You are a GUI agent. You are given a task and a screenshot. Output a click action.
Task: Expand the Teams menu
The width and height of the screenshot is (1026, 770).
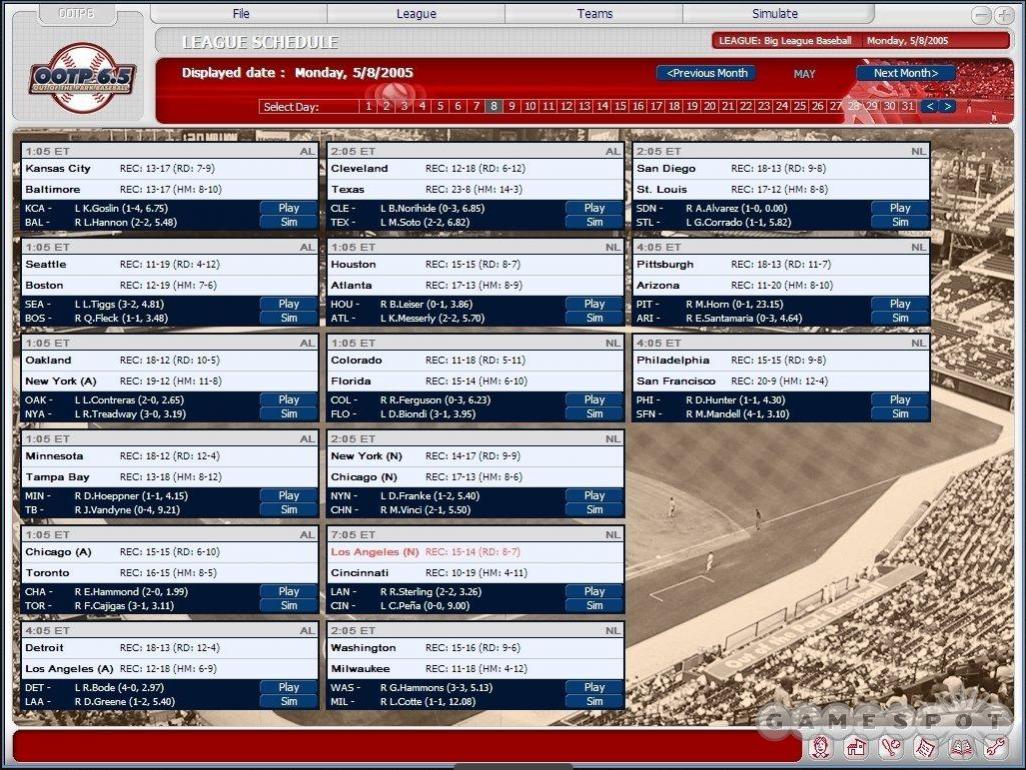tap(595, 14)
